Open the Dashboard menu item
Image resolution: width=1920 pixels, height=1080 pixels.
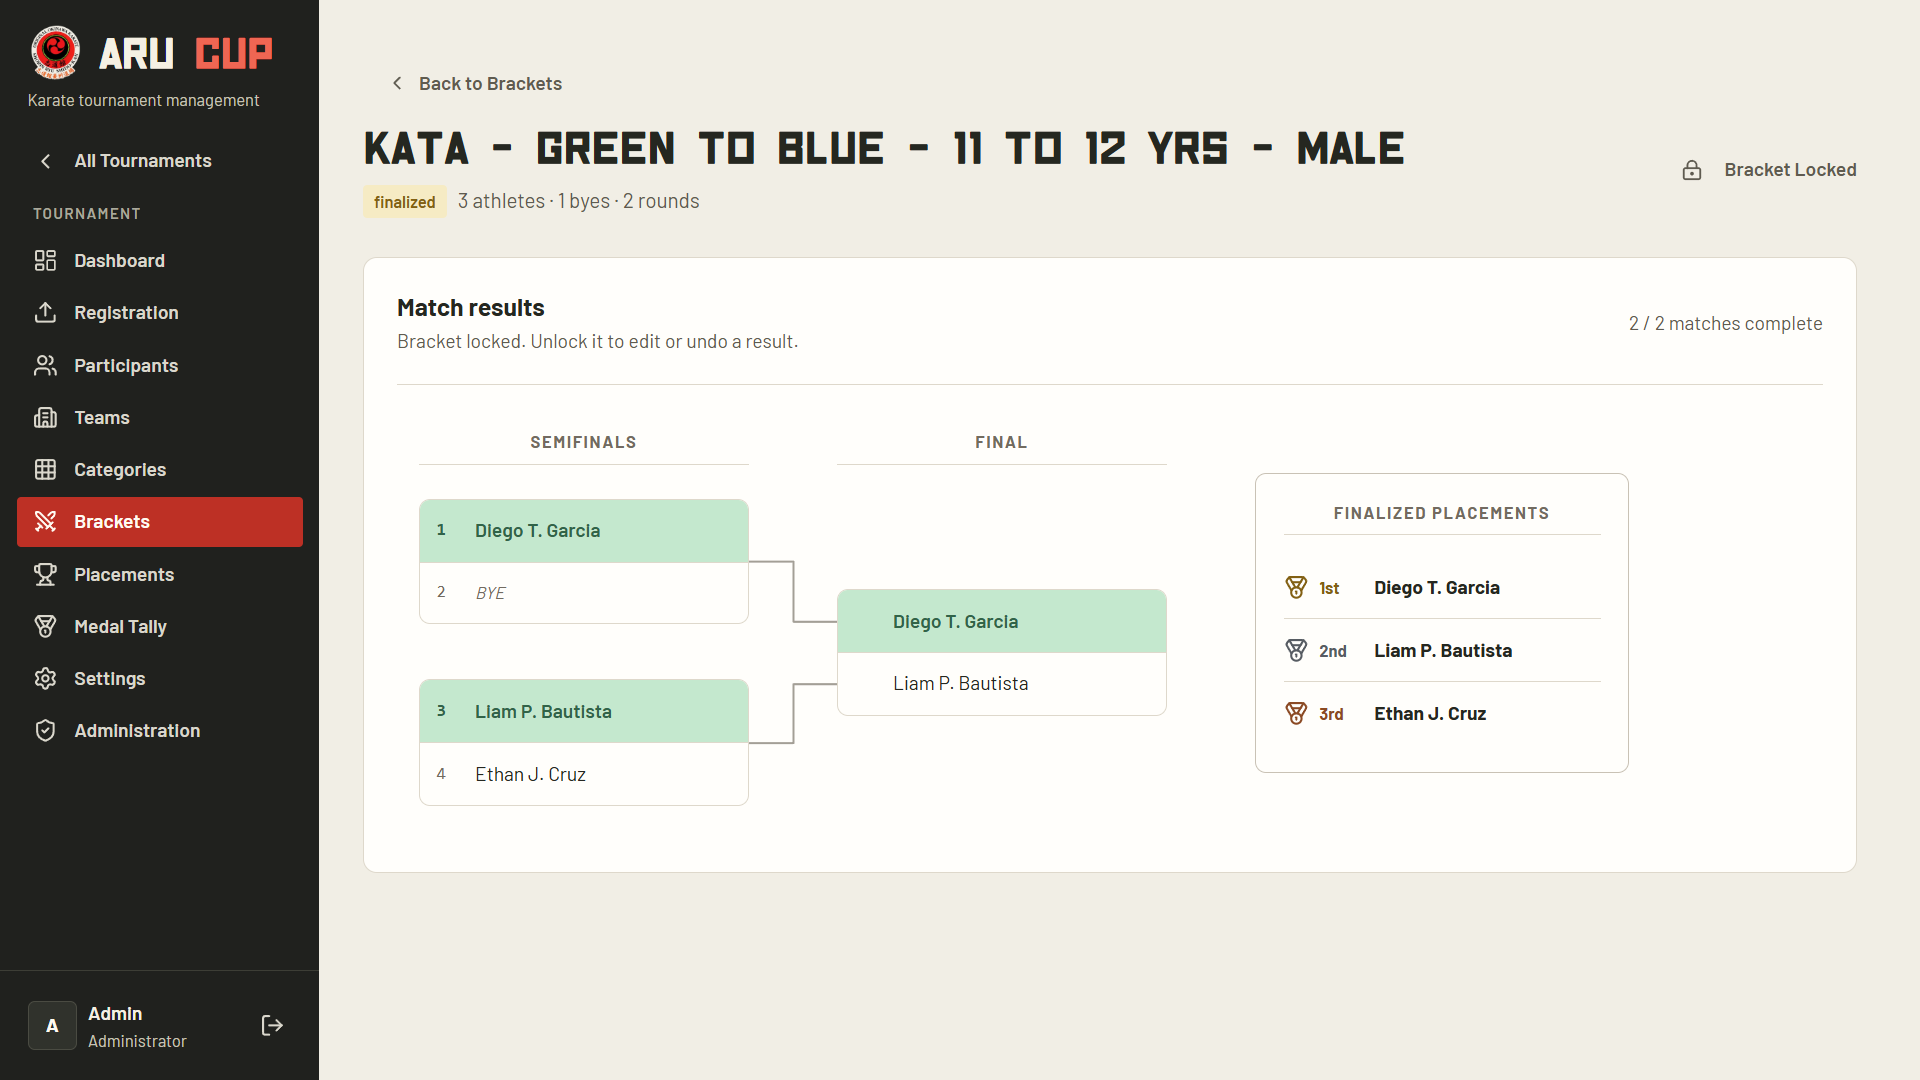pos(160,261)
